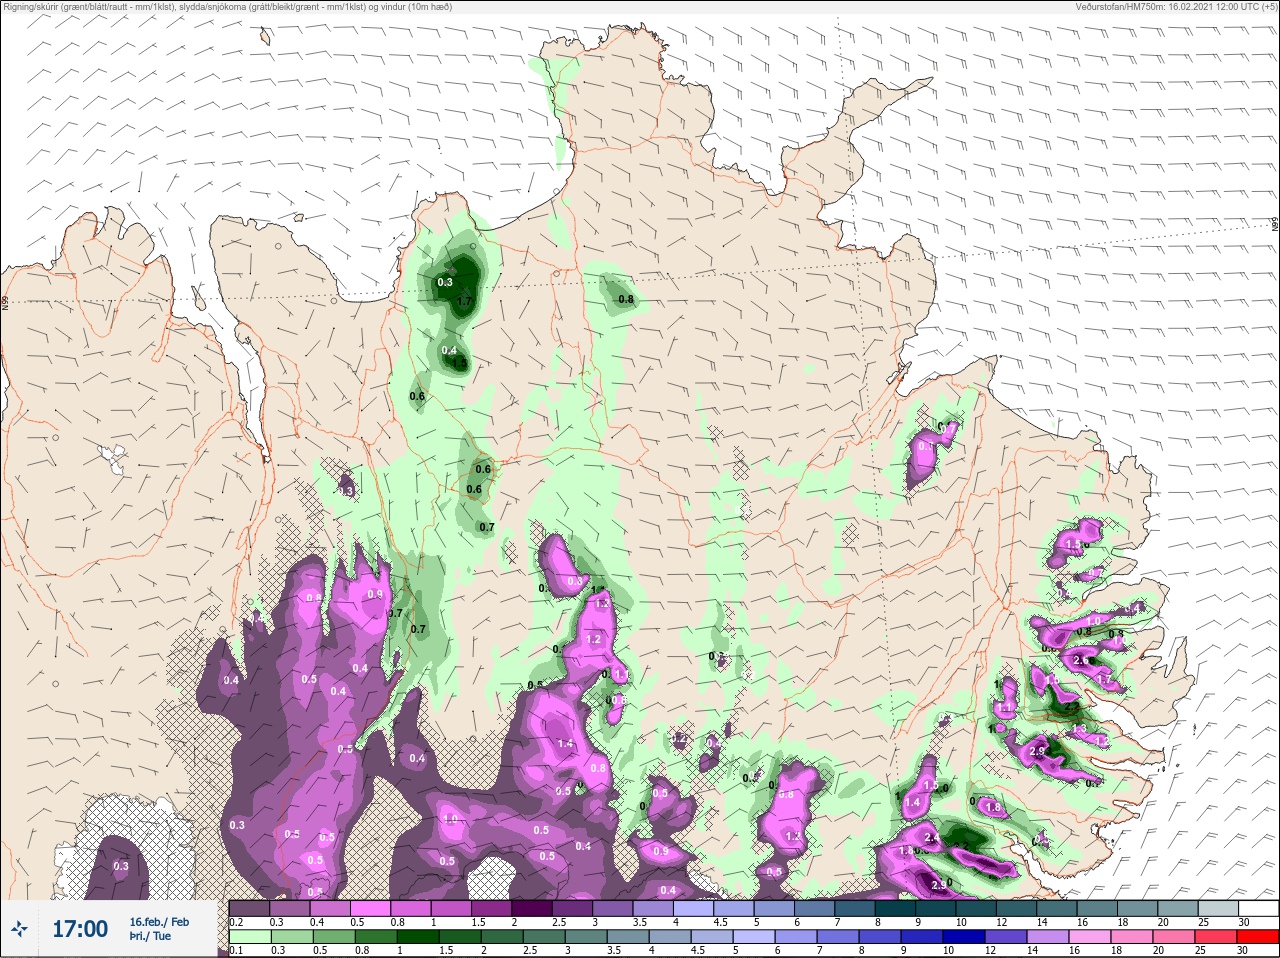Pick the light lavender swatch between 4 and 4.5, upper row
This screenshot has height=958, width=1280.
click(694, 908)
